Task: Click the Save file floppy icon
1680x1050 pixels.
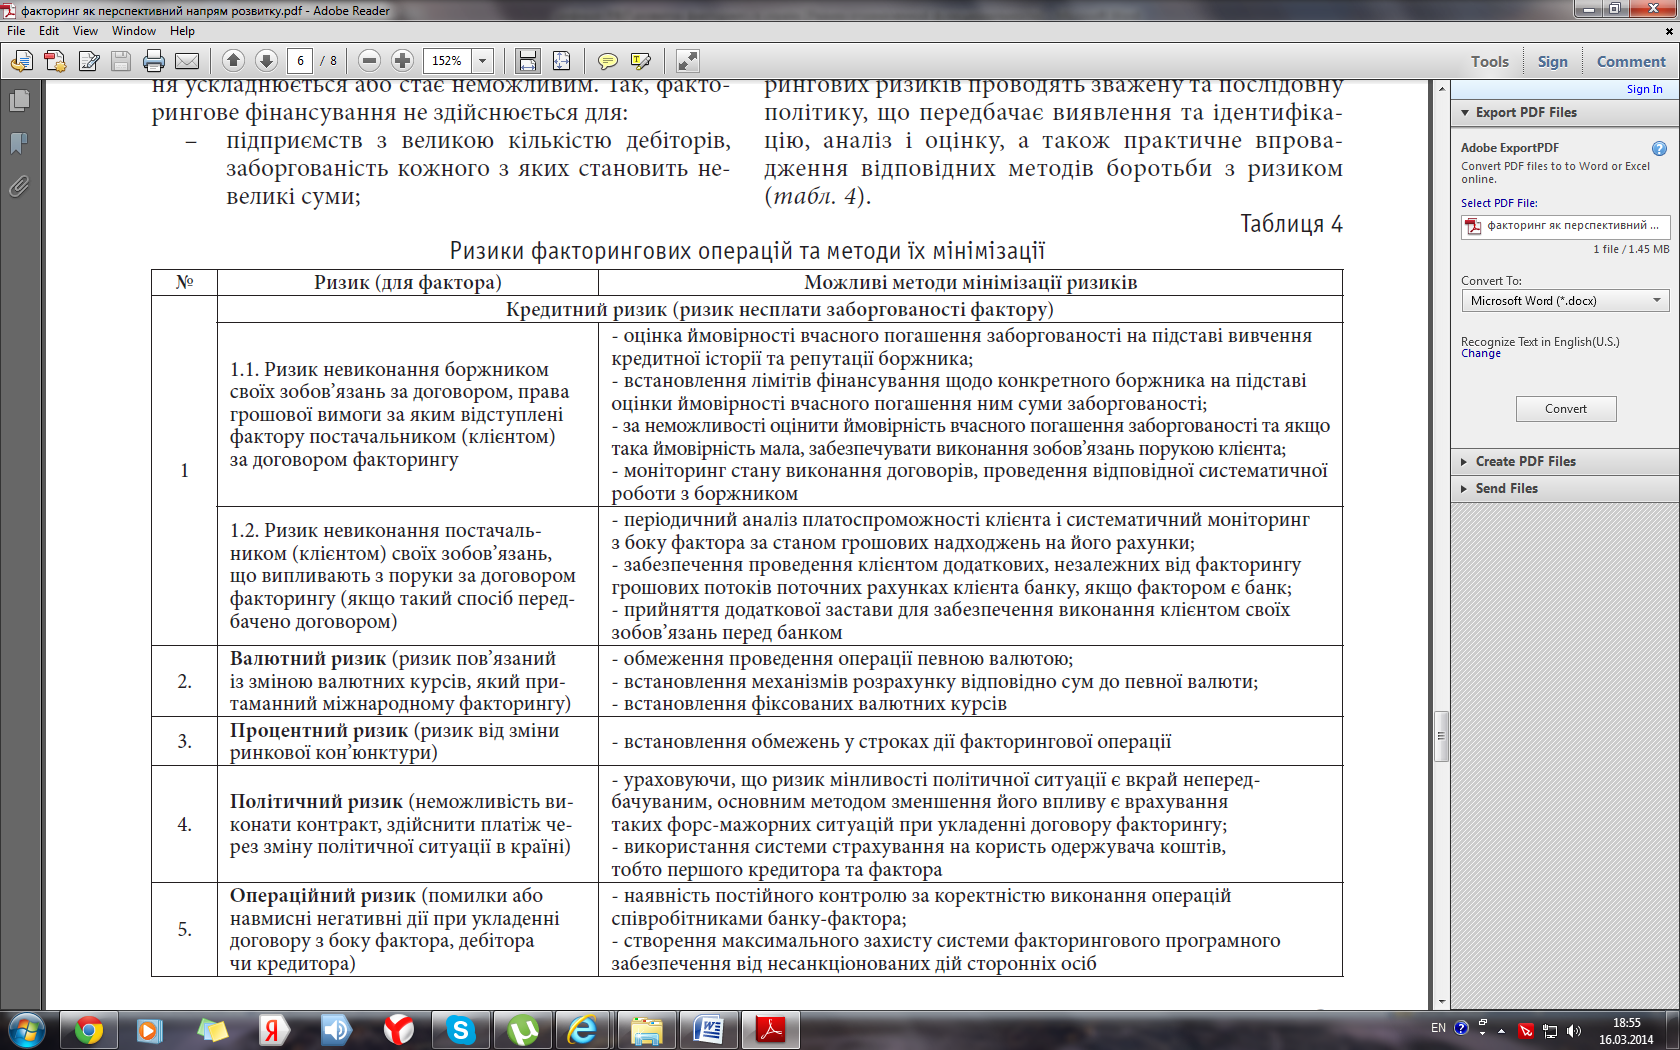Action: pyautogui.click(x=121, y=61)
